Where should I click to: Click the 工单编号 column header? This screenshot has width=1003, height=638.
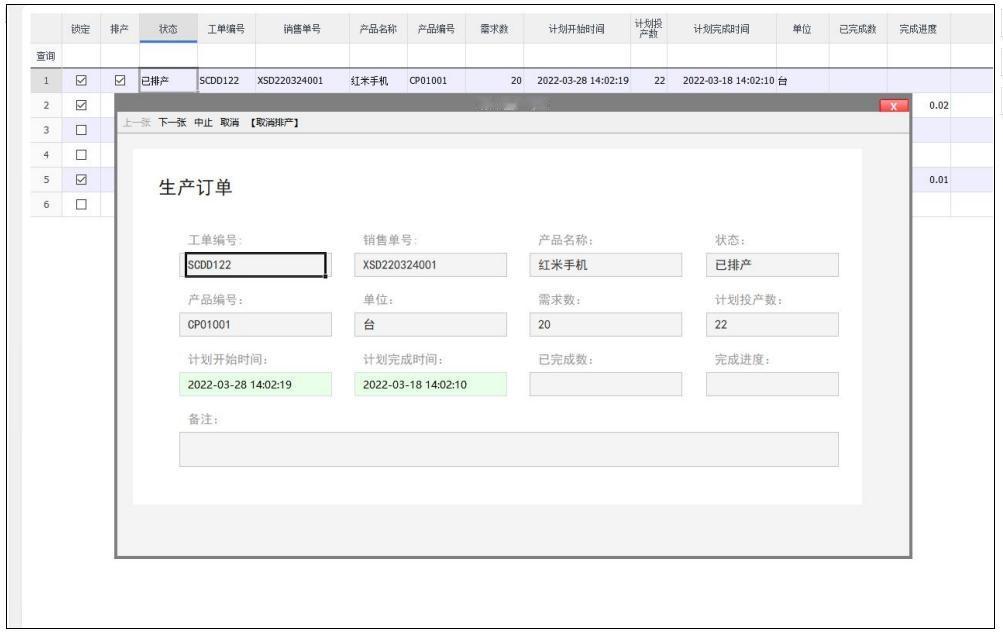click(x=226, y=29)
